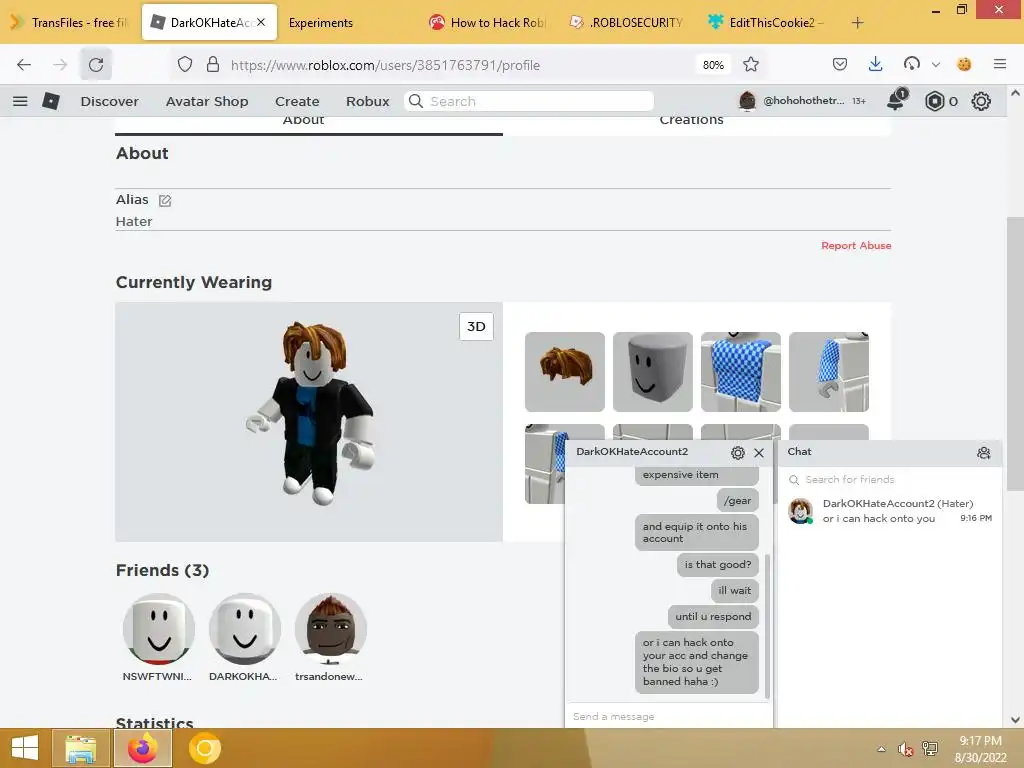Click the headphones extension icon

(912, 65)
